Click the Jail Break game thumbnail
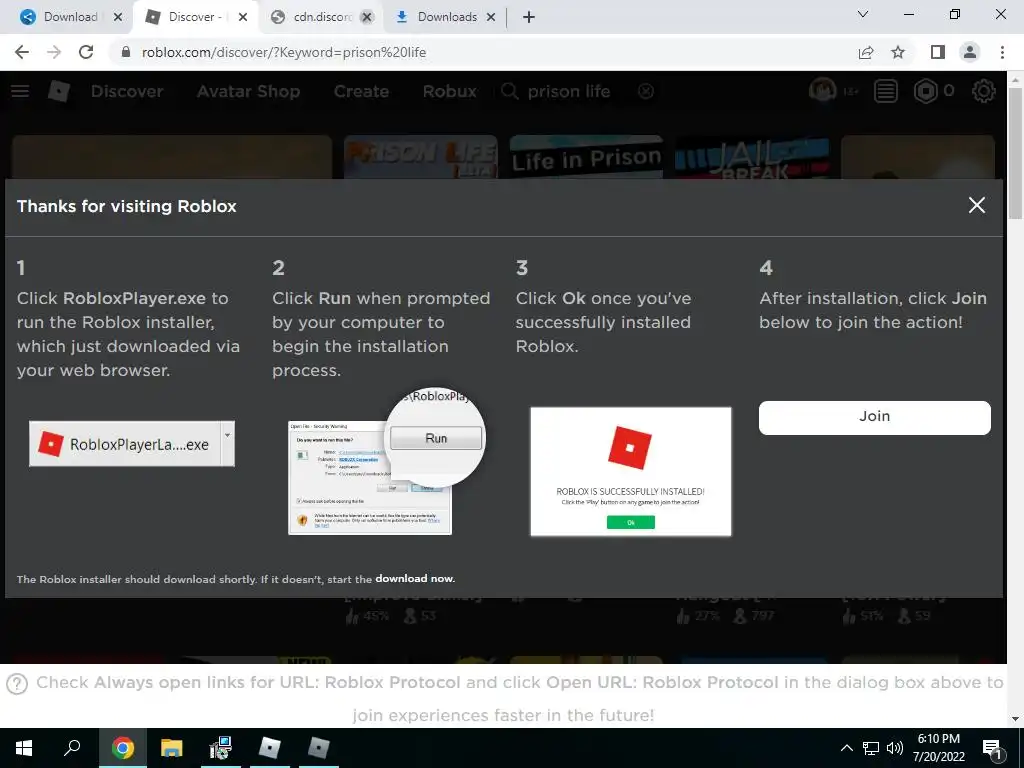 tap(752, 157)
